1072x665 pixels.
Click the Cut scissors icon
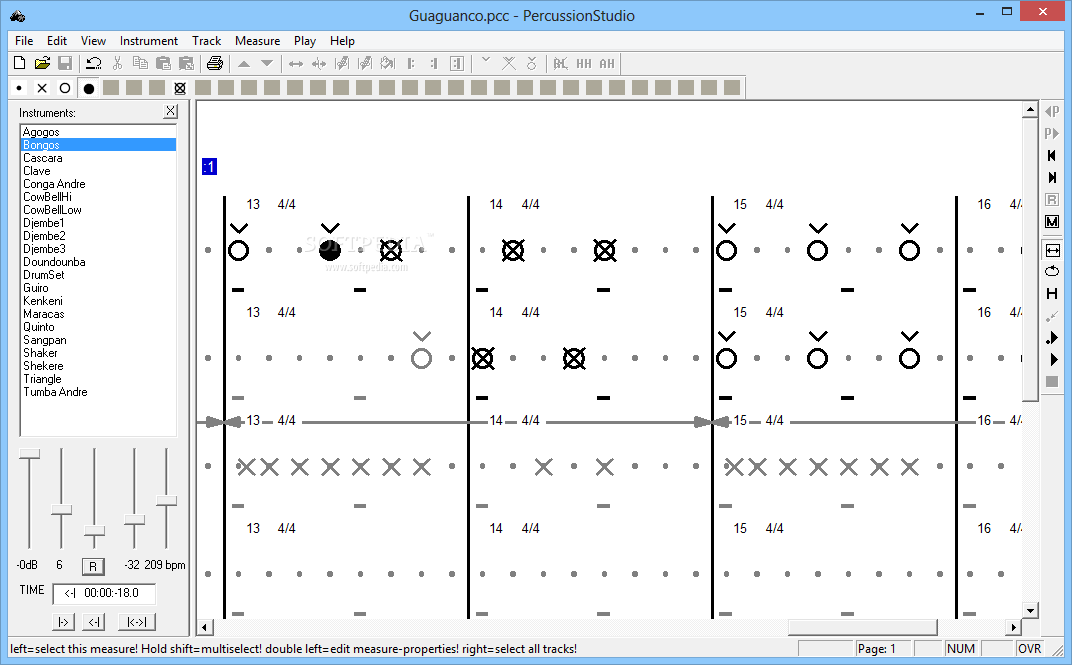coord(117,64)
